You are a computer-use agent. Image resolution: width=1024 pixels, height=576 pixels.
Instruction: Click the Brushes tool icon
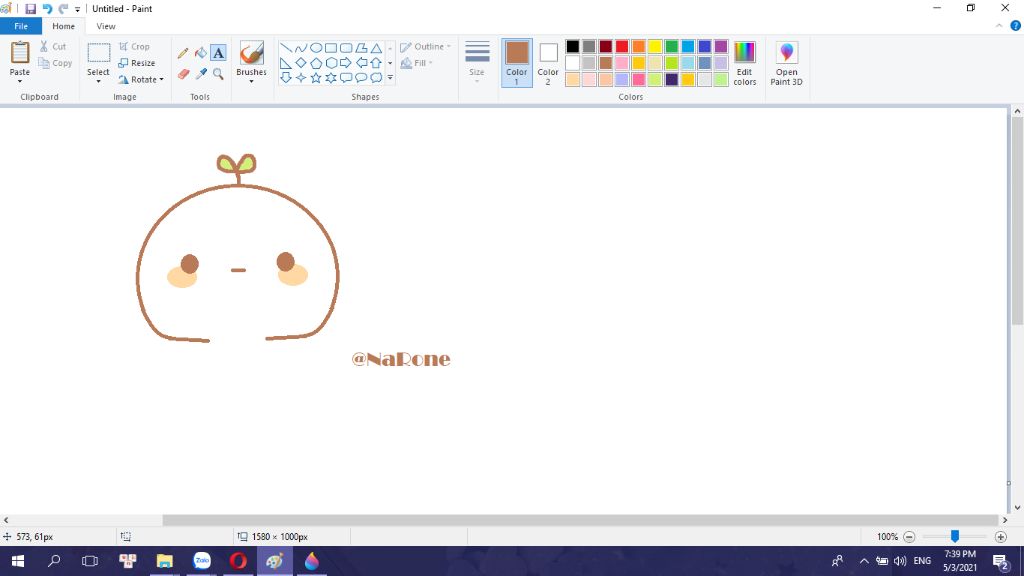[x=251, y=53]
